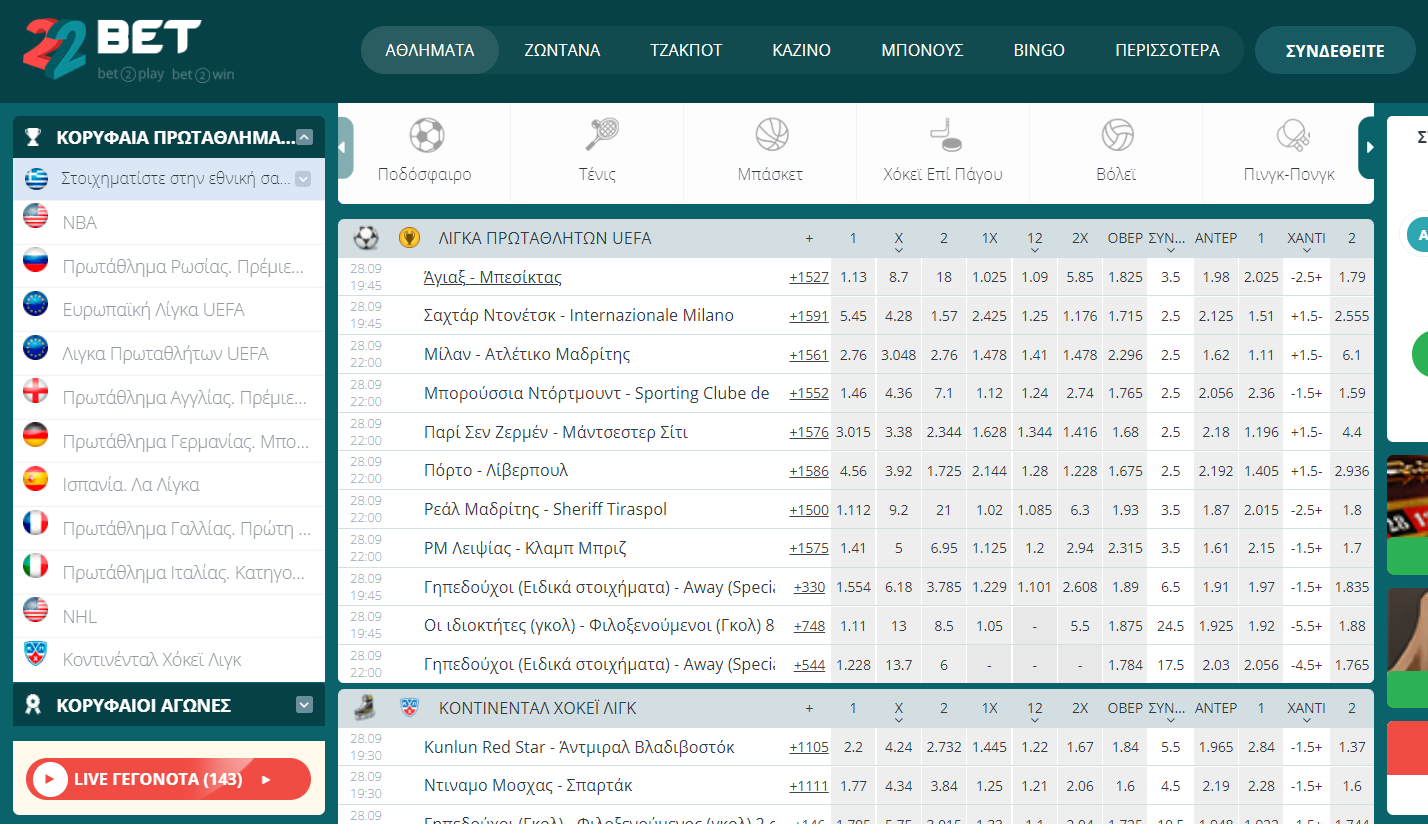
Task: Click French flag for Πρωτάθλημα Γαλλίας
Action: pos(36,523)
